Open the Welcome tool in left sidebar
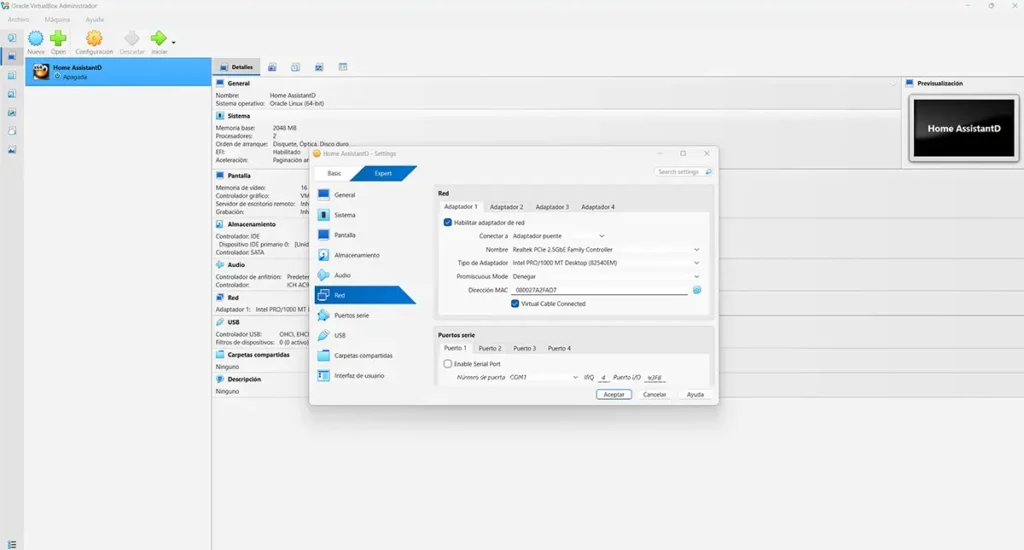 (12, 38)
